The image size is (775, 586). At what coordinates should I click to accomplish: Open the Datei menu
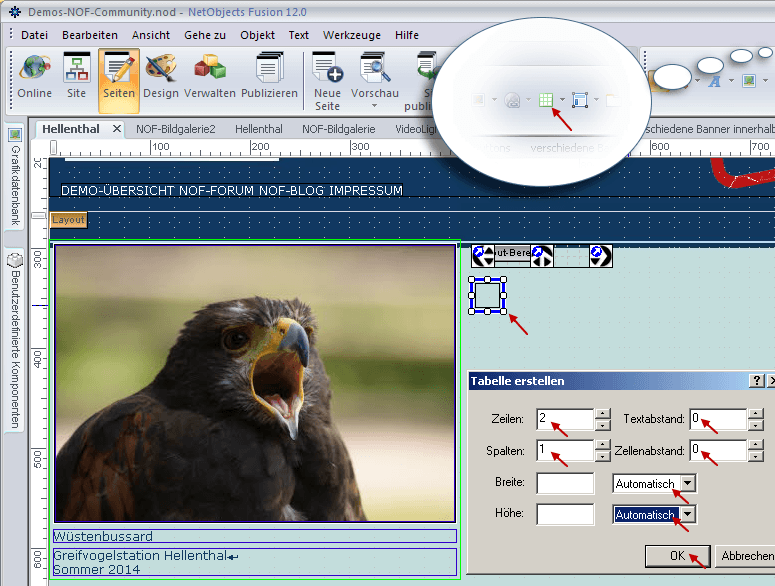click(35, 35)
